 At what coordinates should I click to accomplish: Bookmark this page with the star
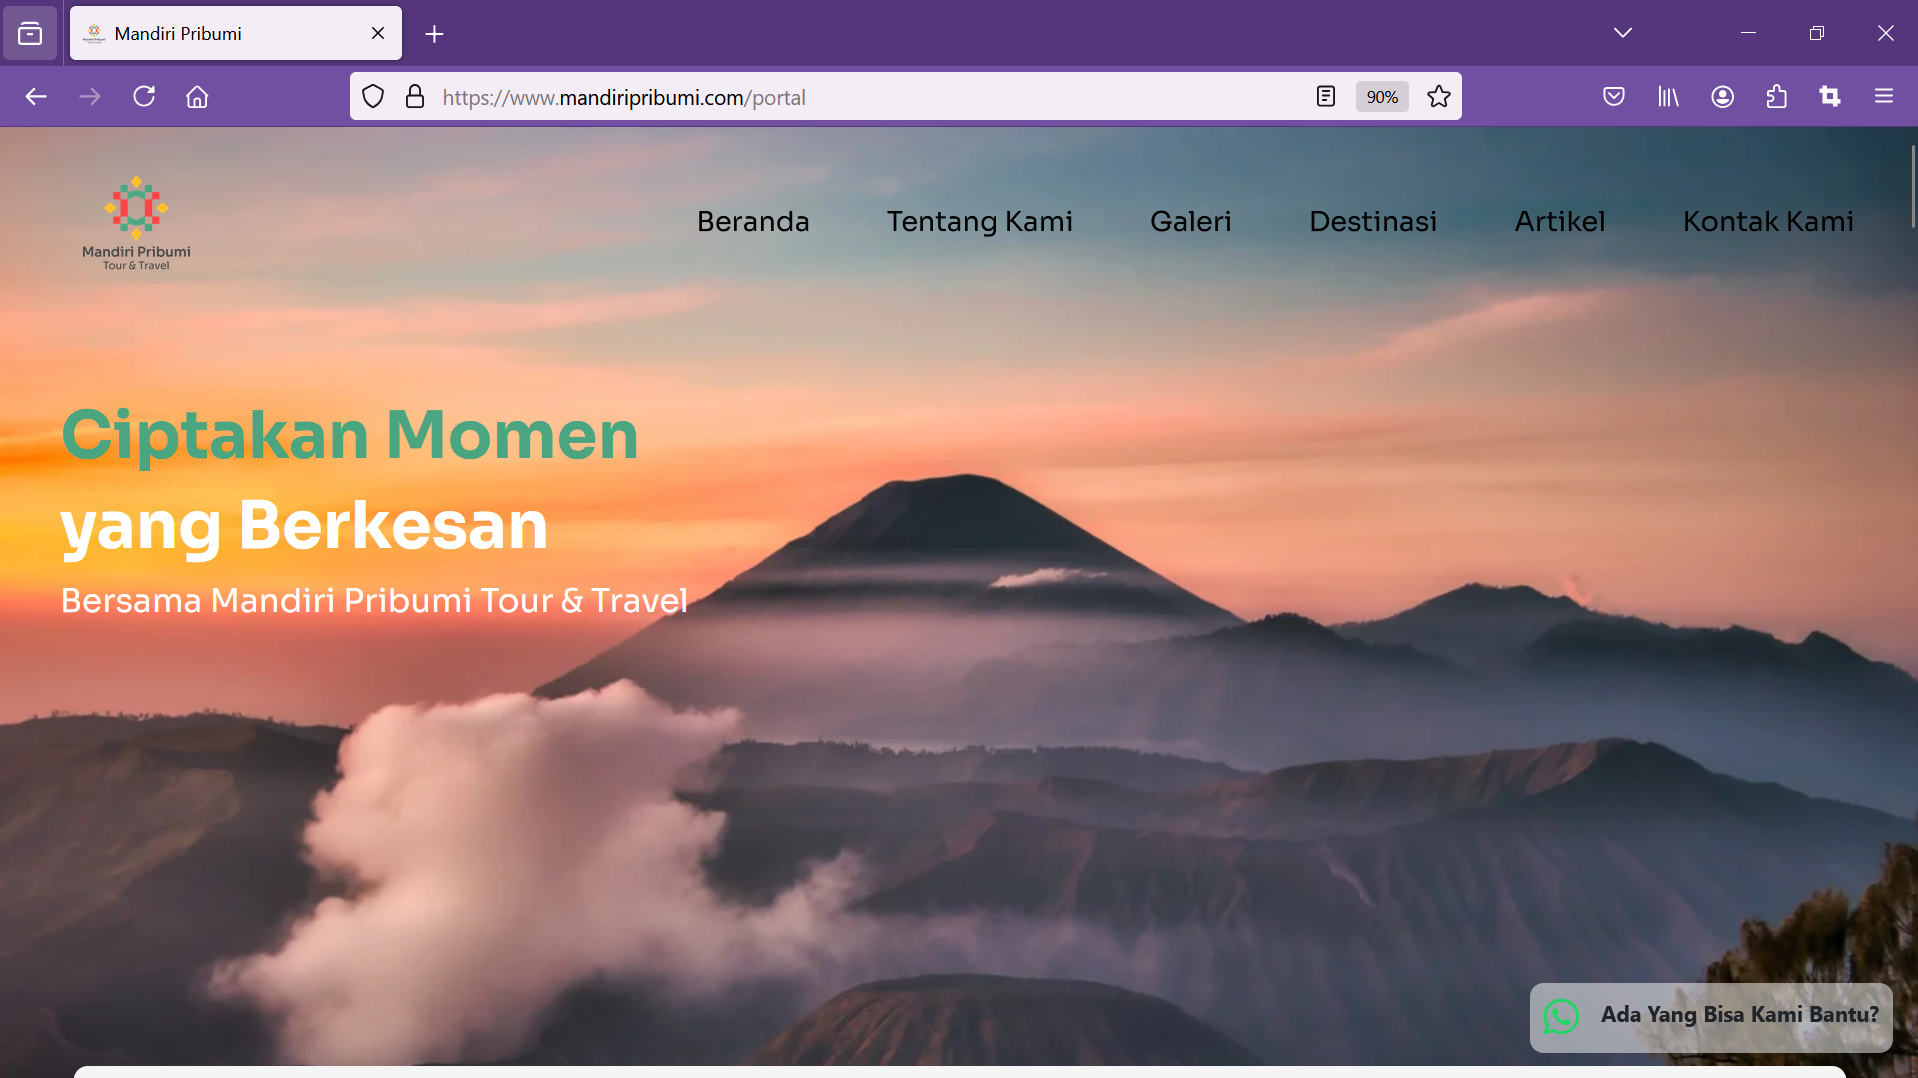pyautogui.click(x=1438, y=97)
